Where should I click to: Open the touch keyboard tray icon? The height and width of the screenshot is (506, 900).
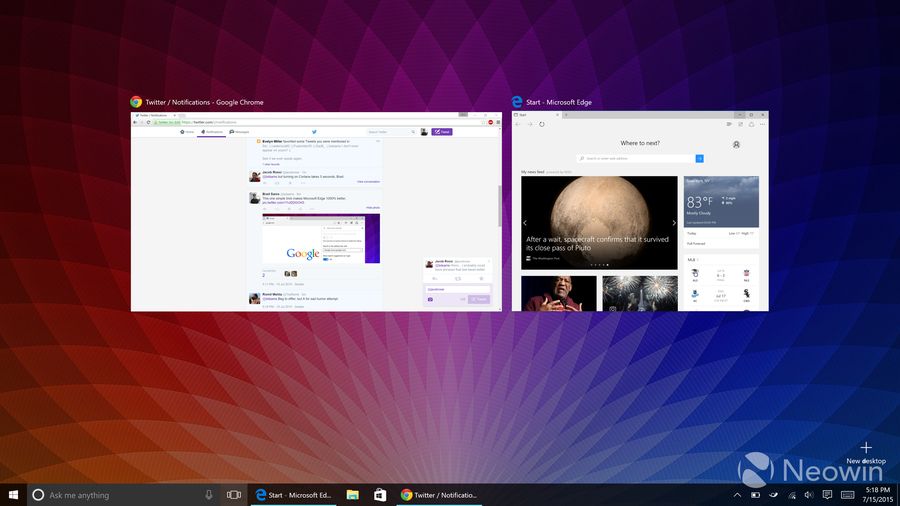coord(847,495)
